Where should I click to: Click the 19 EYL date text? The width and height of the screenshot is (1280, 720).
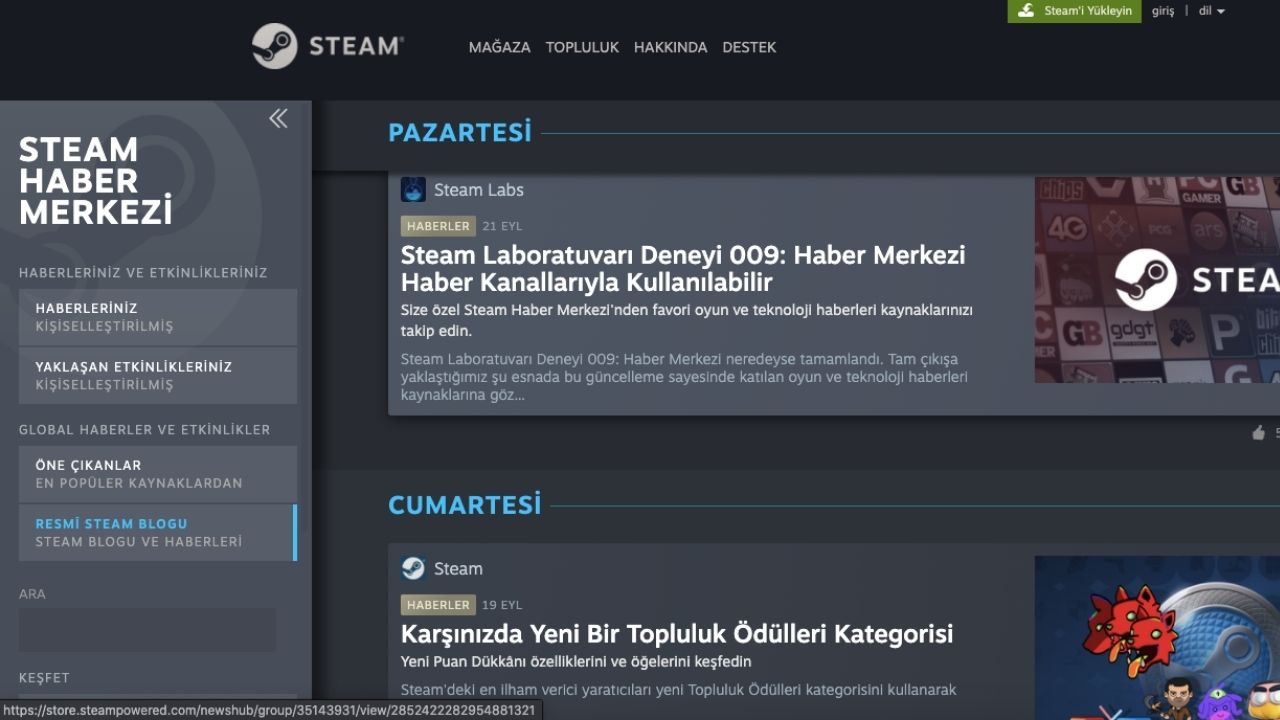tap(502, 605)
